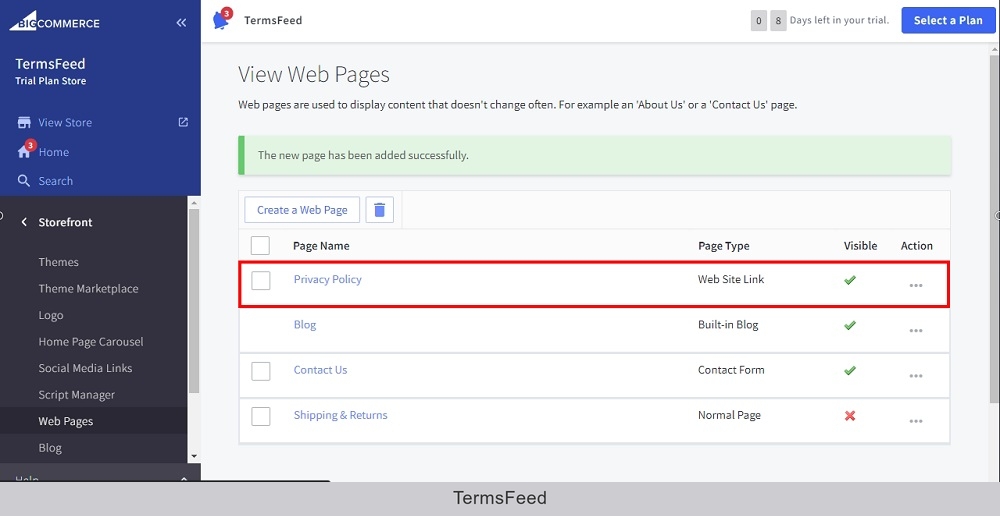This screenshot has height=516, width=1000.
Task: Click Create a Web Page button
Action: [x=302, y=209]
